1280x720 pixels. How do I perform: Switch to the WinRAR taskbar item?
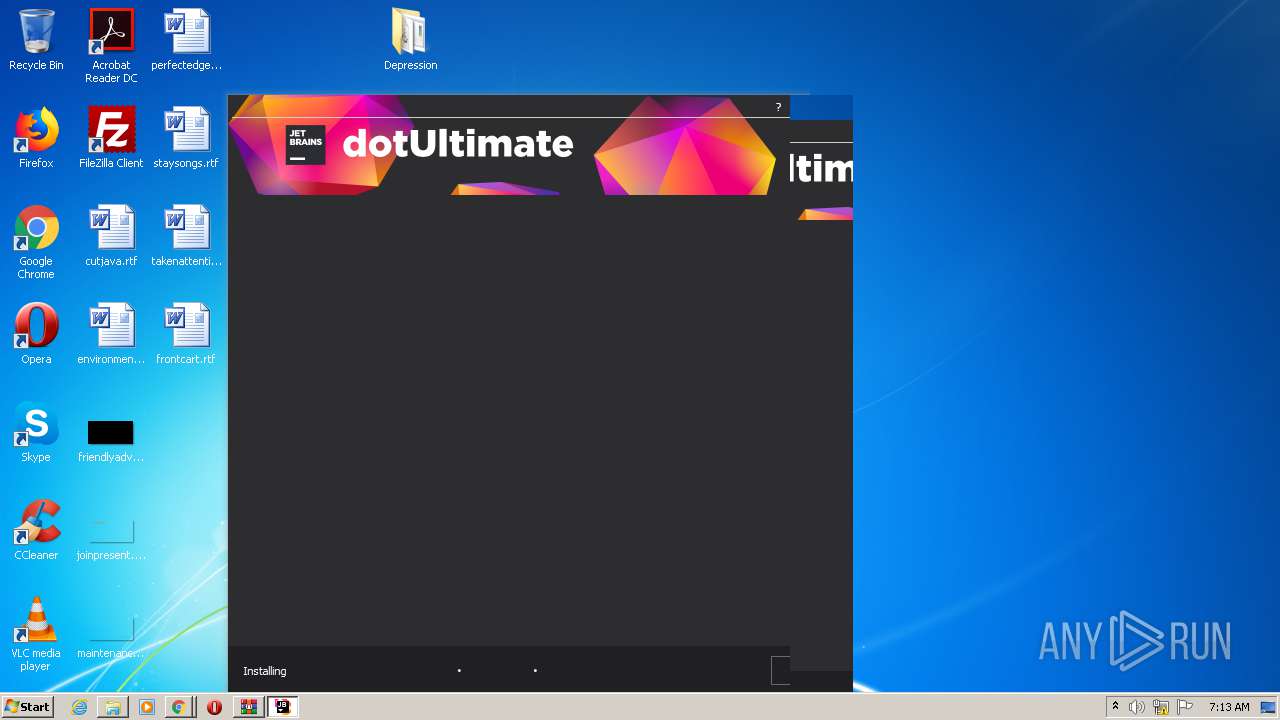(249, 707)
